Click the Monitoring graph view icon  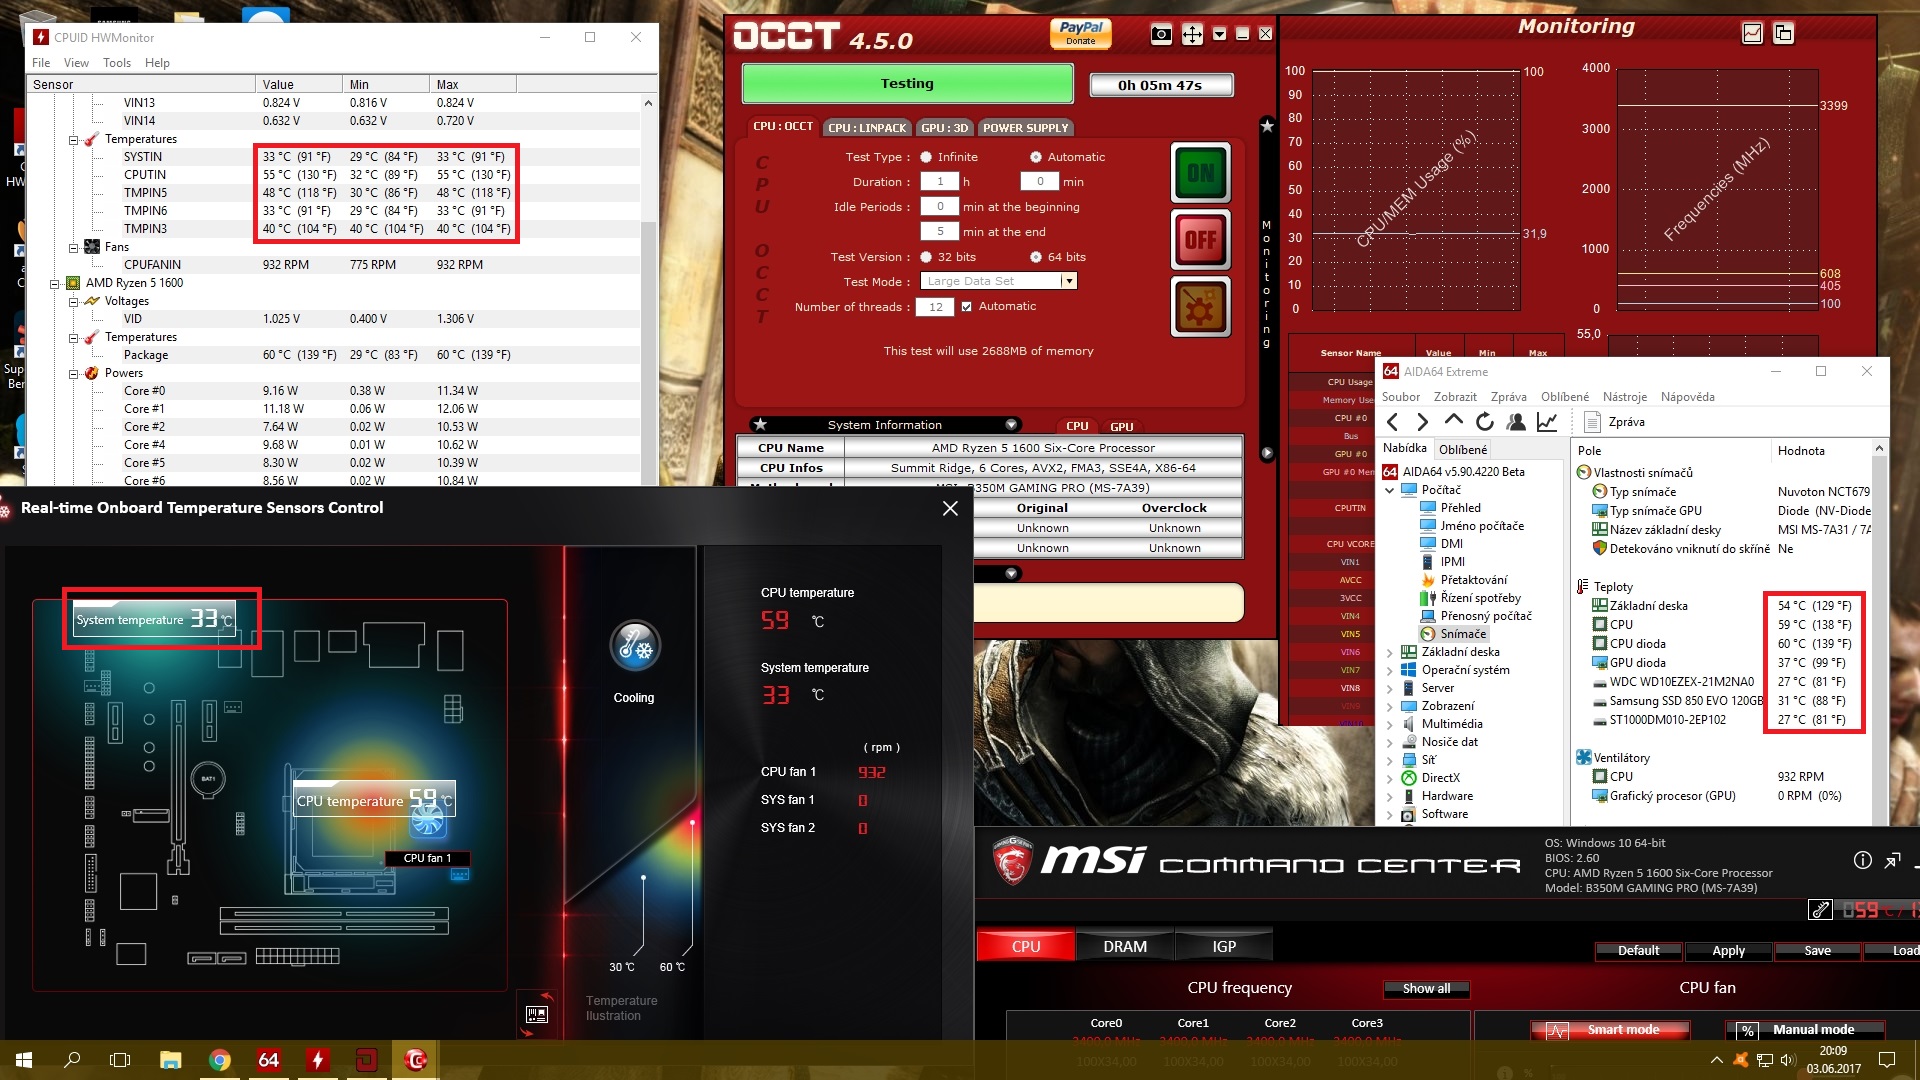(1752, 33)
